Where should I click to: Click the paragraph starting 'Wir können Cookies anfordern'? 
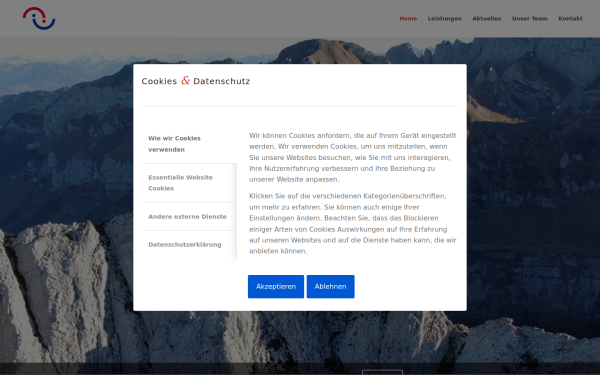[x=352, y=157]
